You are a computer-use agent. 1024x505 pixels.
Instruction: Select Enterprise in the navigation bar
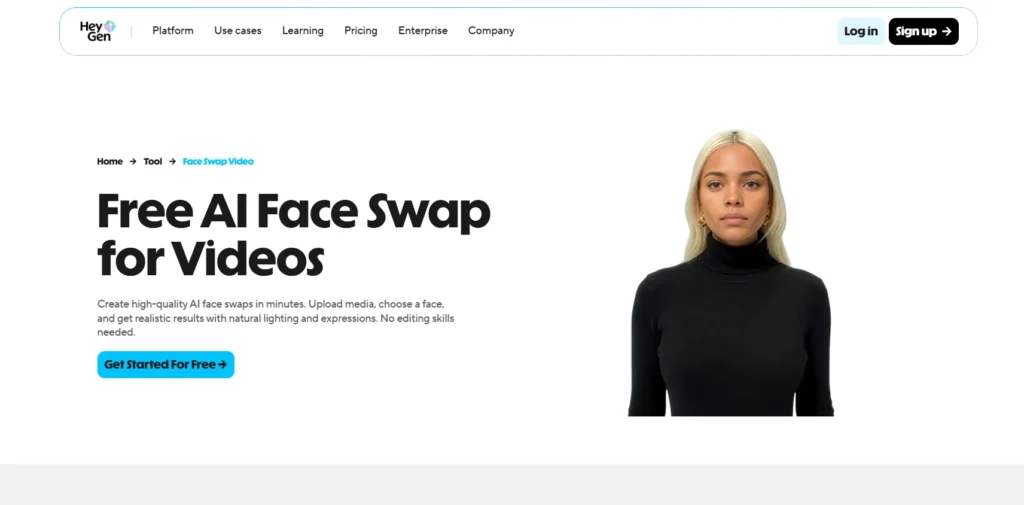(x=423, y=31)
